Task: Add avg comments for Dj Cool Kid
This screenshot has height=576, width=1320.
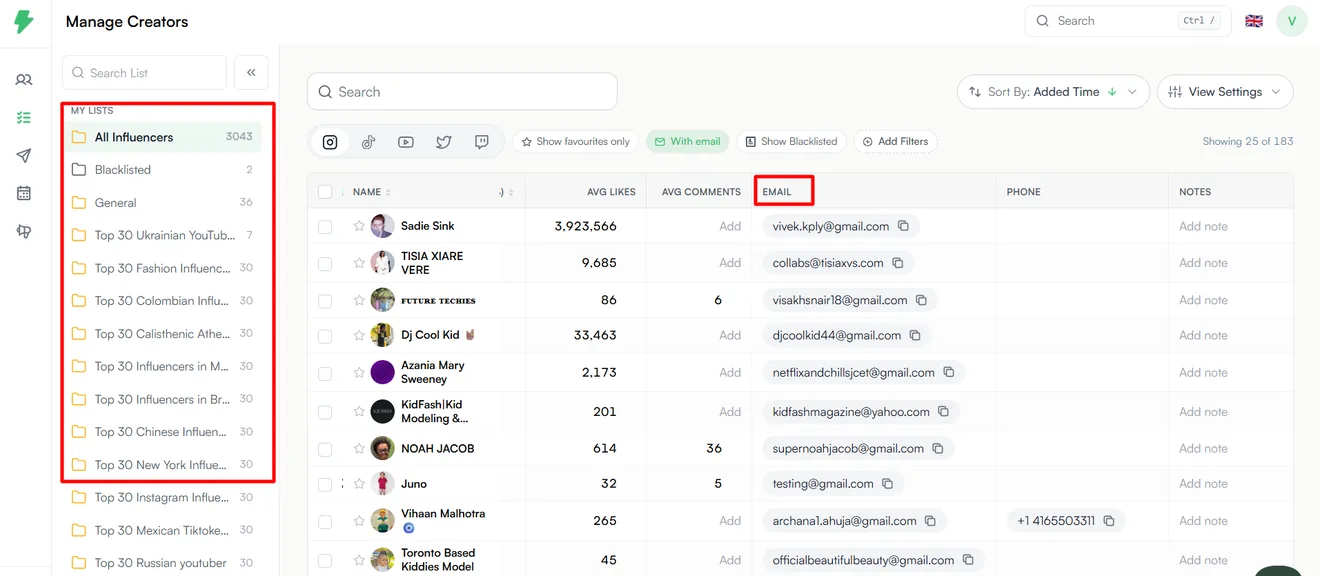Action: 730,335
